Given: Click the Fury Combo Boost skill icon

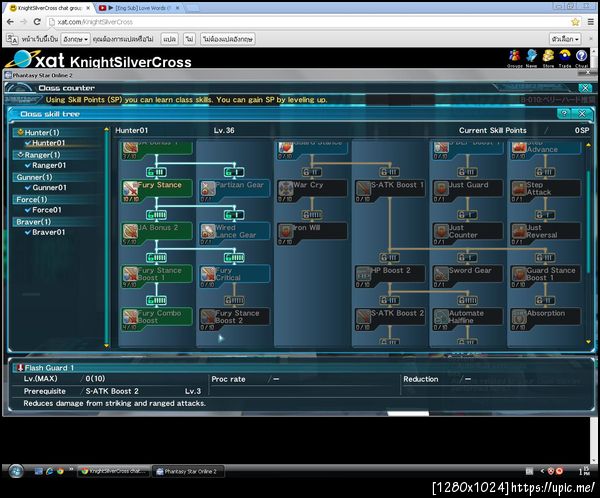Looking at the screenshot, I should 130,317.
